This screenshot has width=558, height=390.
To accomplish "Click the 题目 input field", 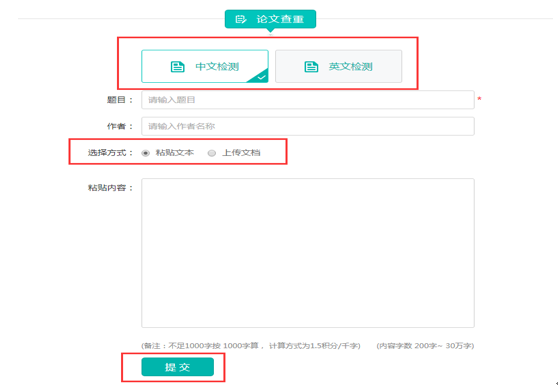I will coord(308,100).
